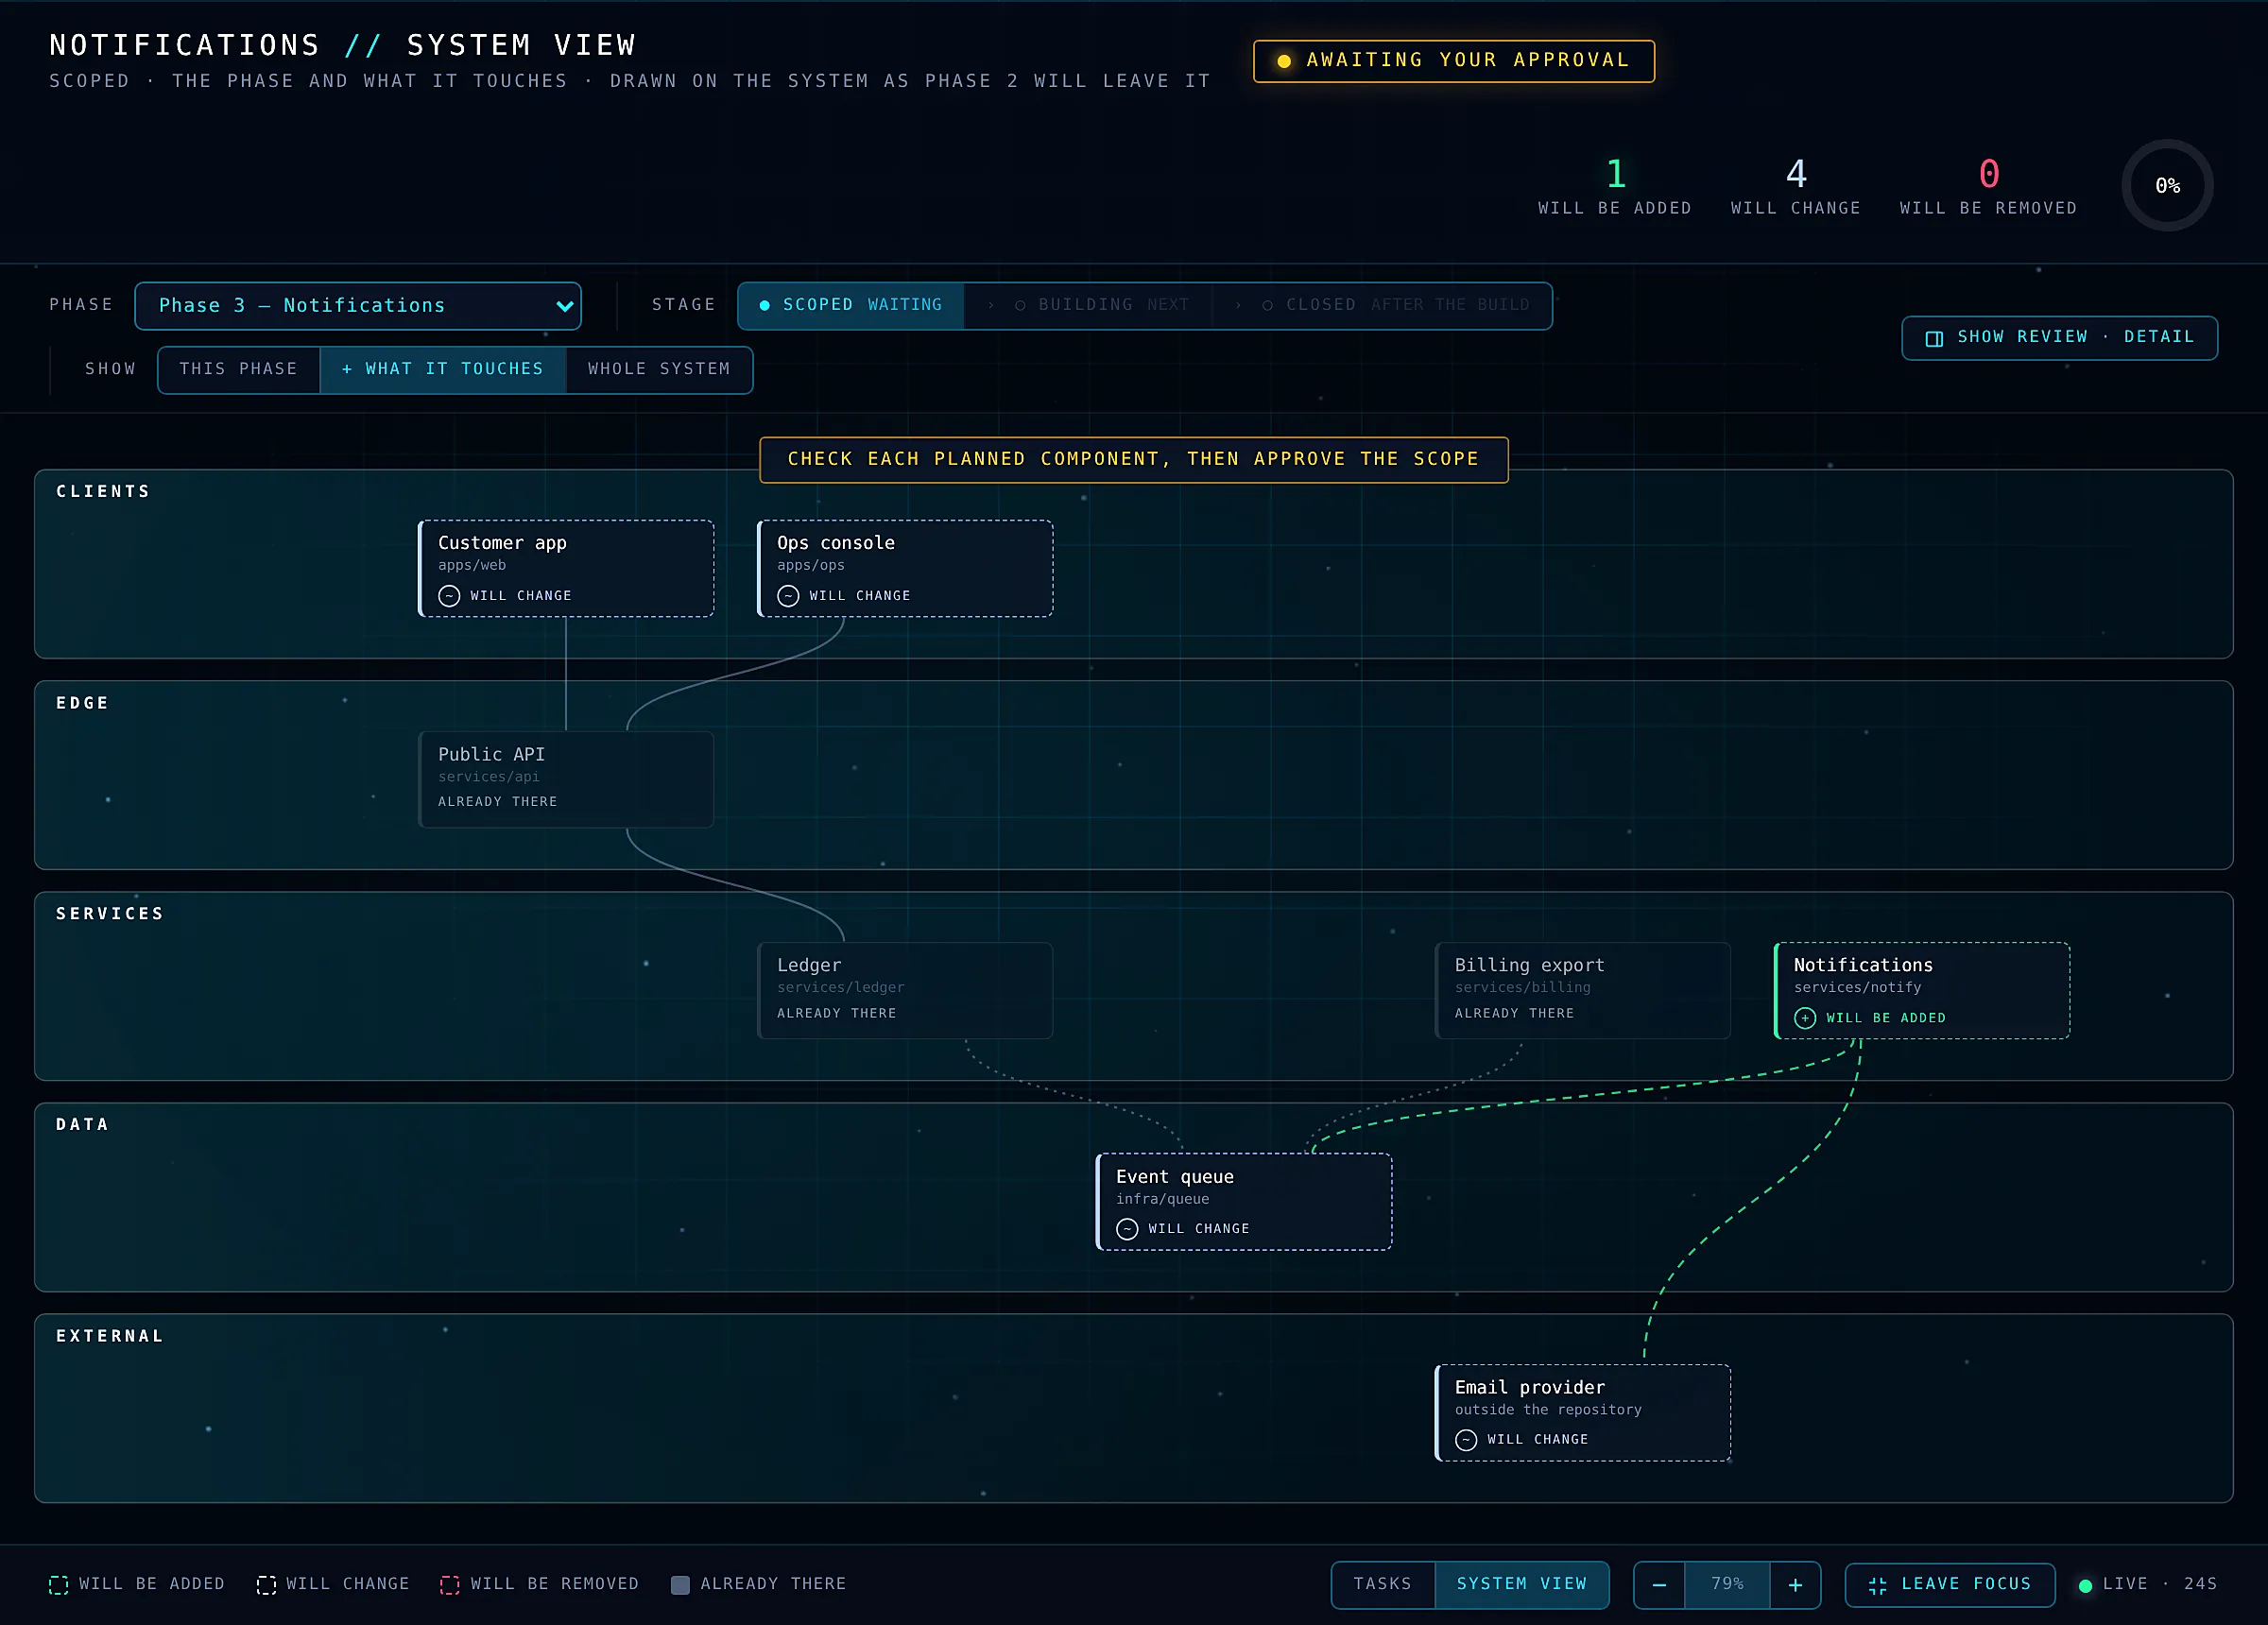This screenshot has height=1625, width=2268.
Task: Open the Notifications service card
Action: pos(1921,990)
